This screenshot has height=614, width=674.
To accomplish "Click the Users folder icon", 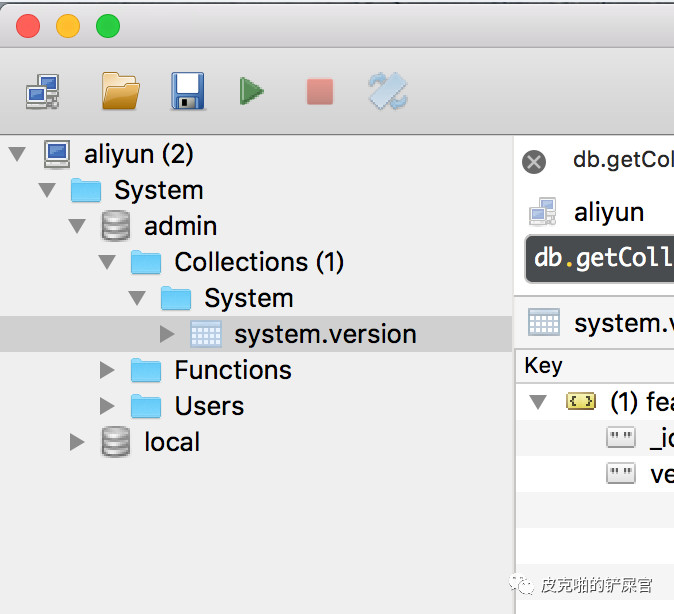I will pos(146,405).
